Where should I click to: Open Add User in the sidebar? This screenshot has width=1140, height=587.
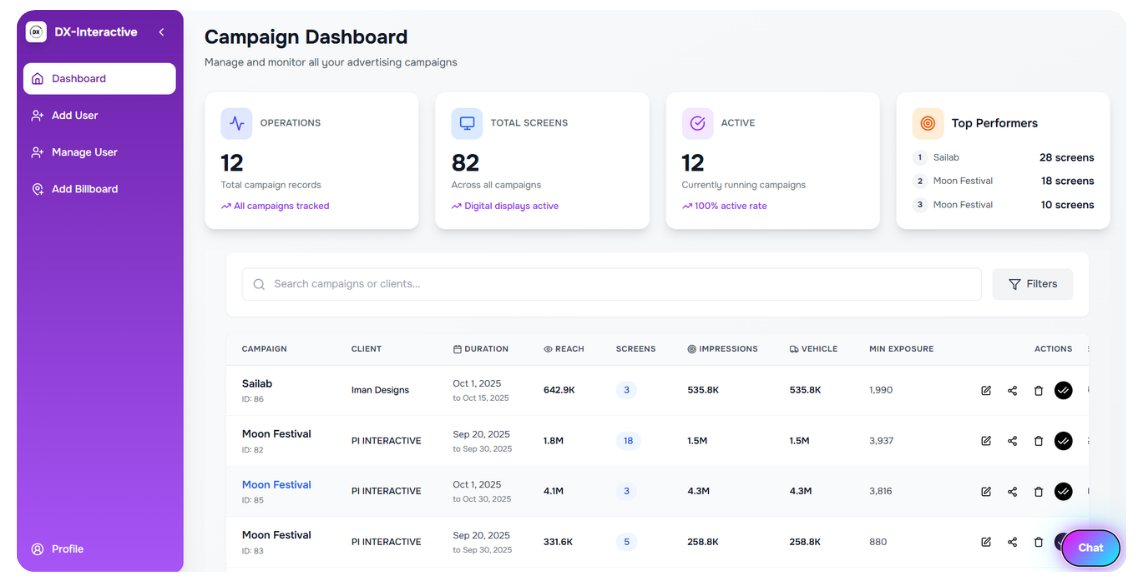coord(75,115)
